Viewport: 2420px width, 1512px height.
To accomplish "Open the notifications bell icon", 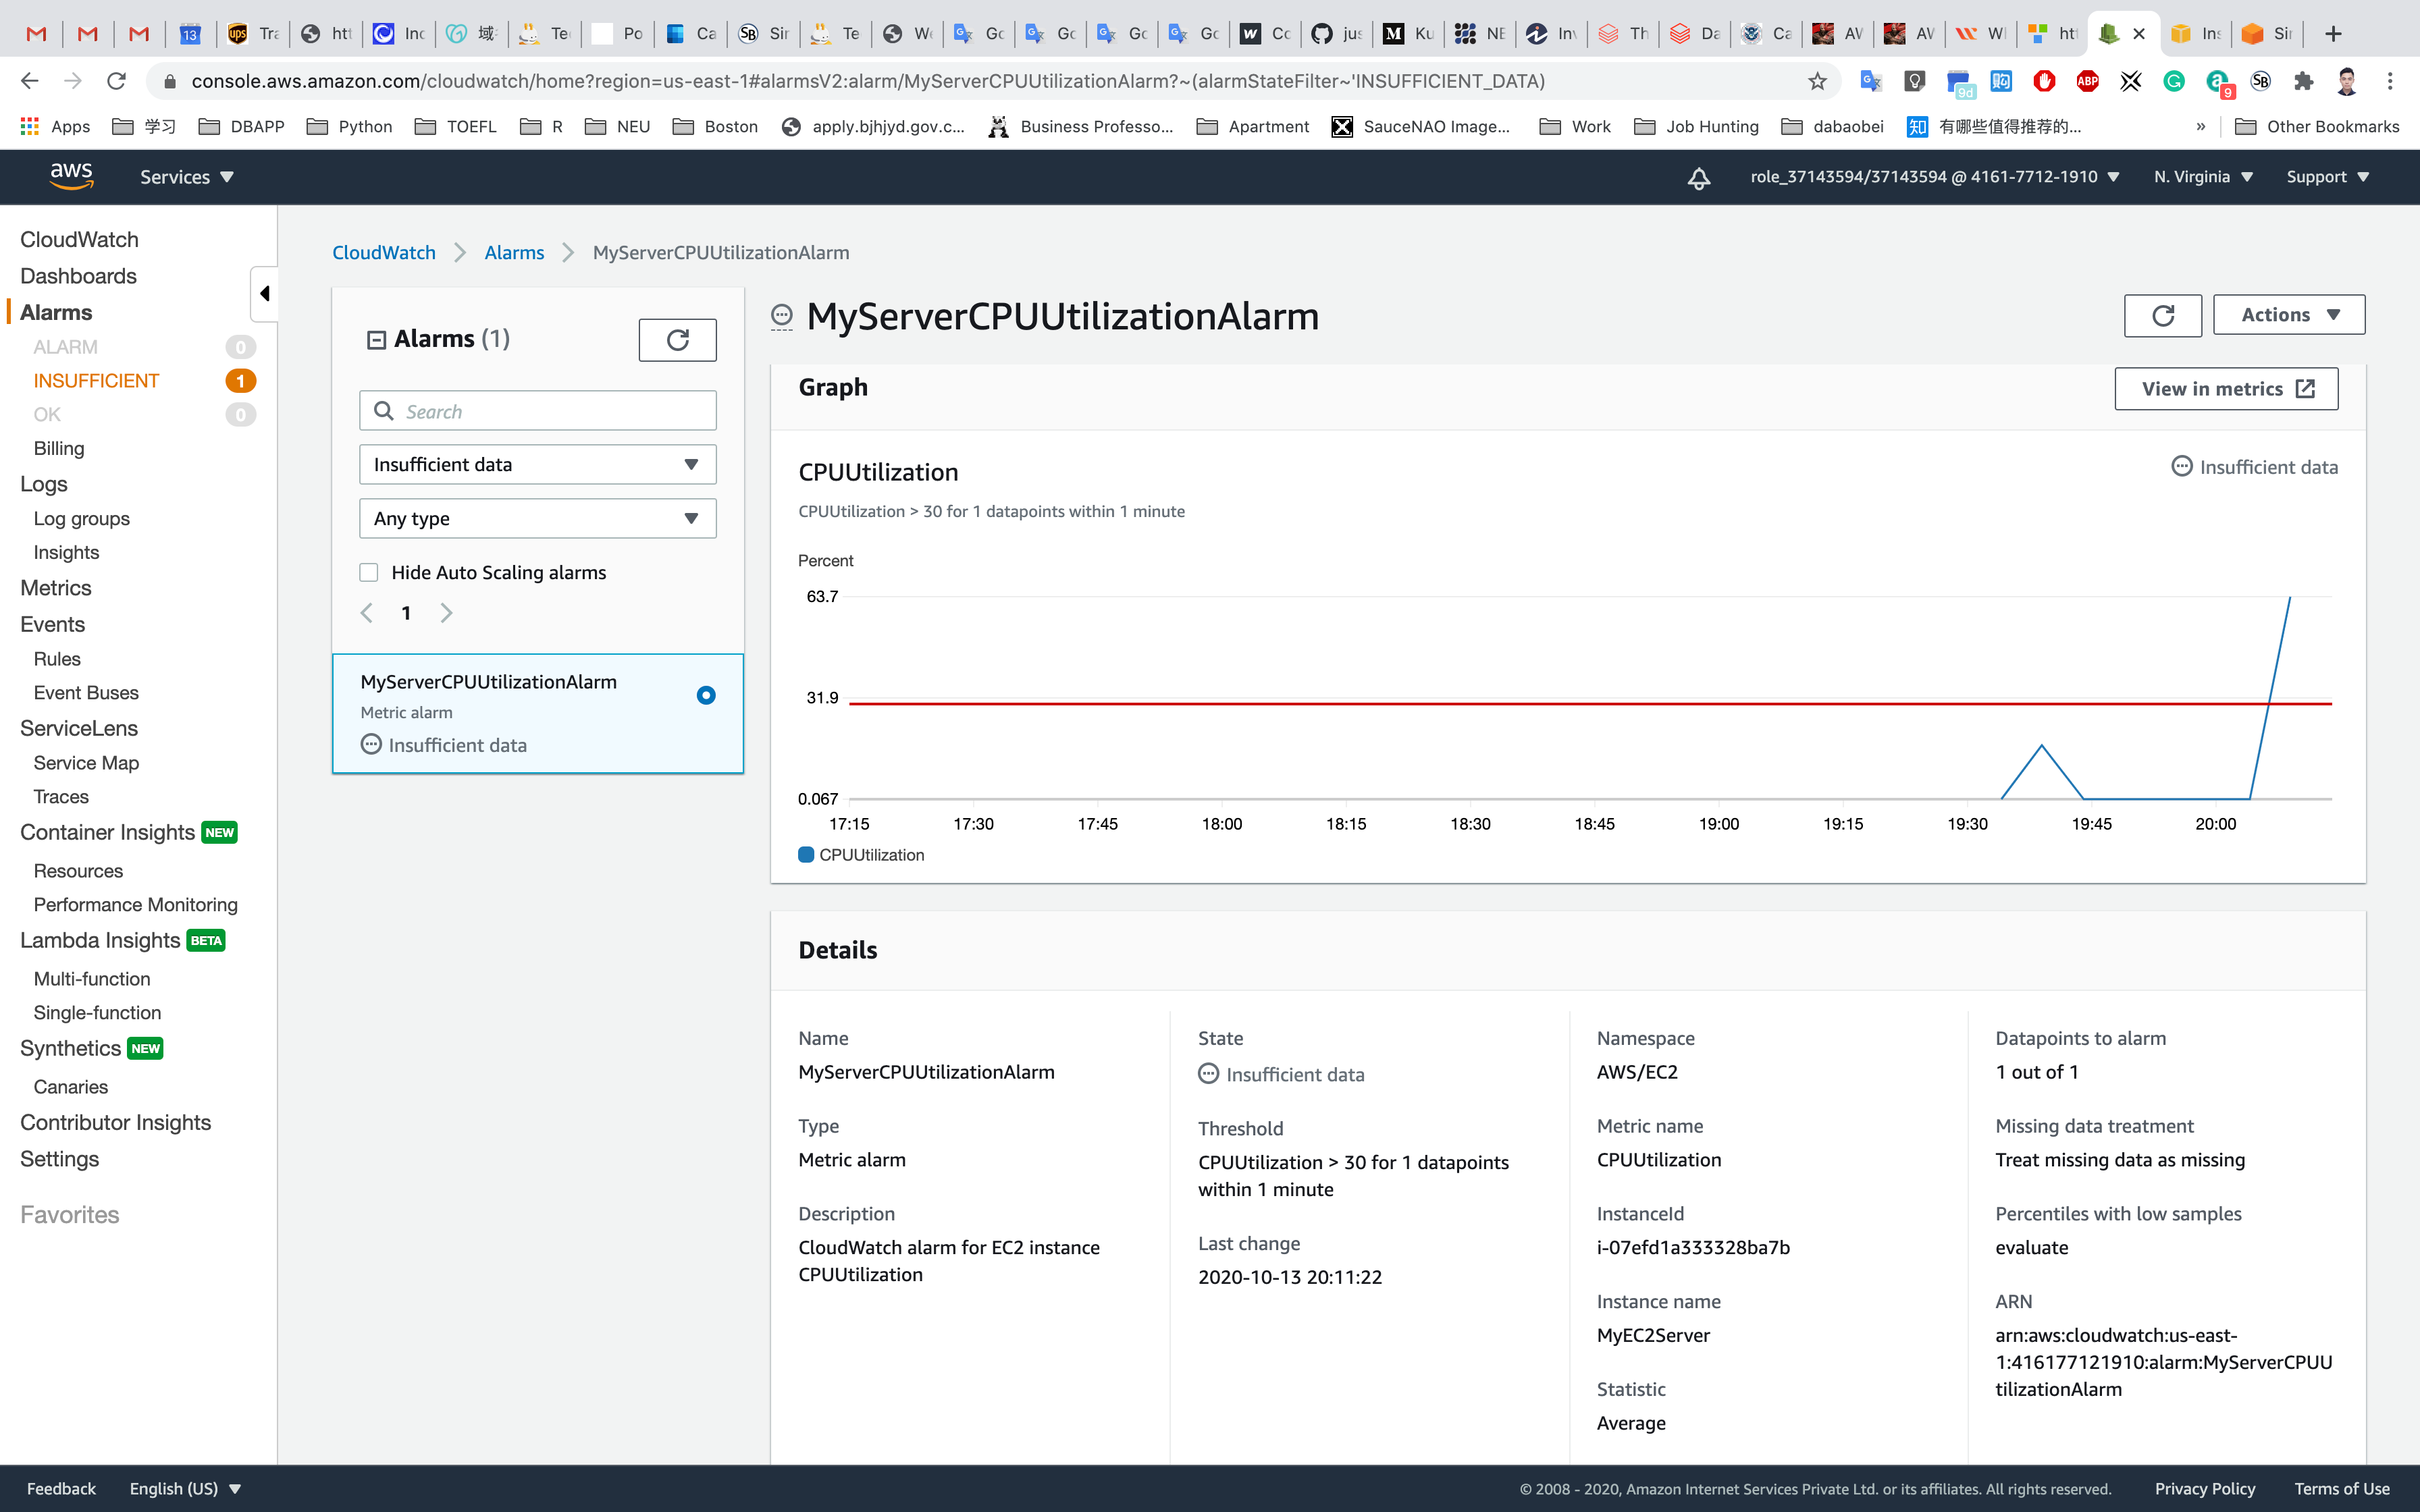I will click(1698, 178).
